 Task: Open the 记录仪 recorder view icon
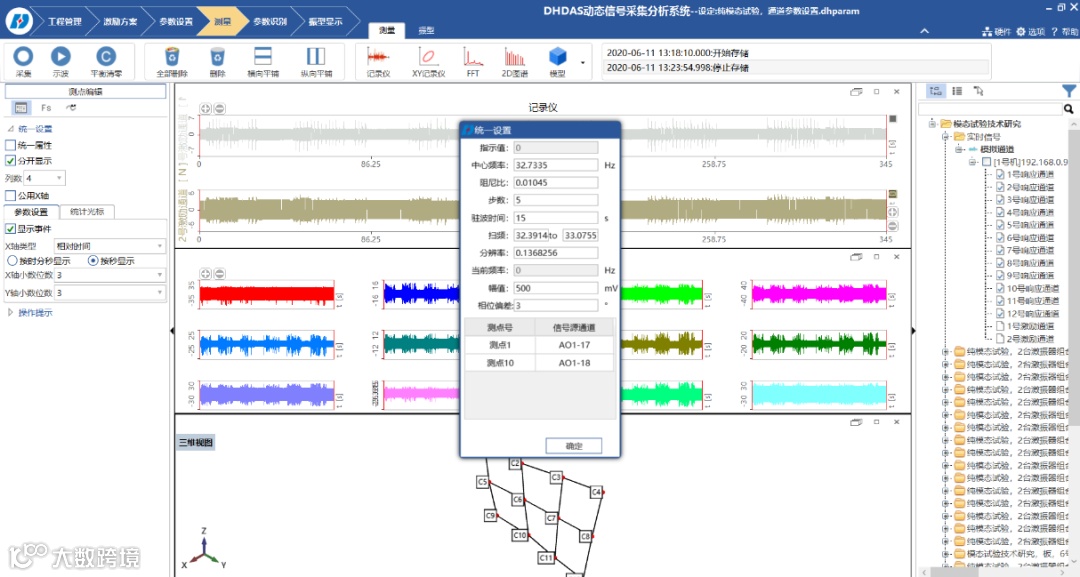pyautogui.click(x=377, y=56)
